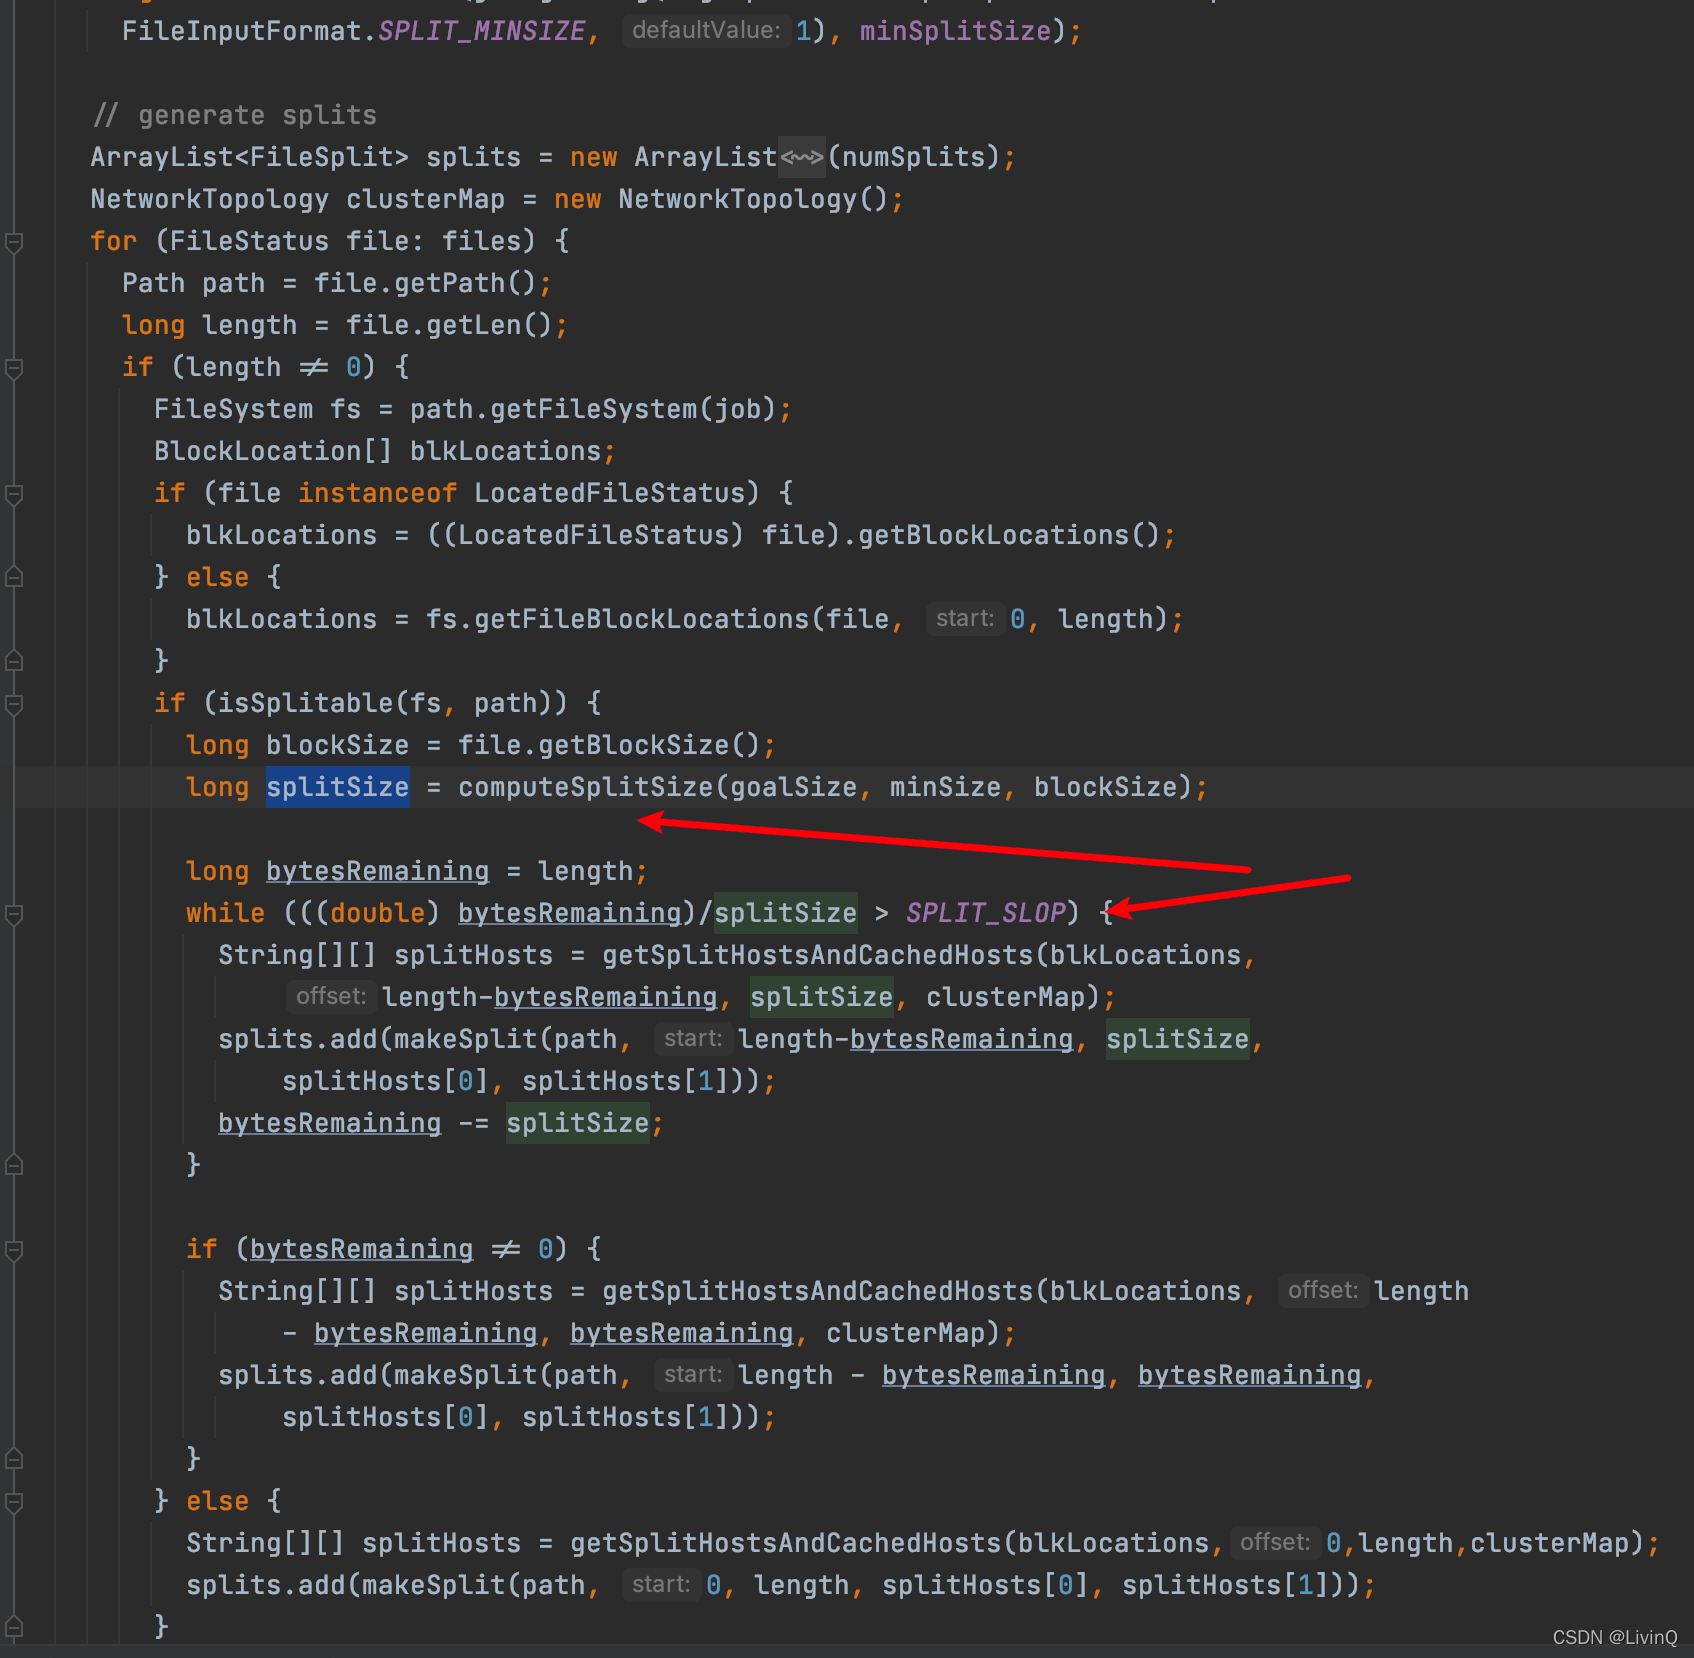
Task: Click the blockSize argument in computeSplitSize
Action: pyautogui.click(x=1105, y=787)
